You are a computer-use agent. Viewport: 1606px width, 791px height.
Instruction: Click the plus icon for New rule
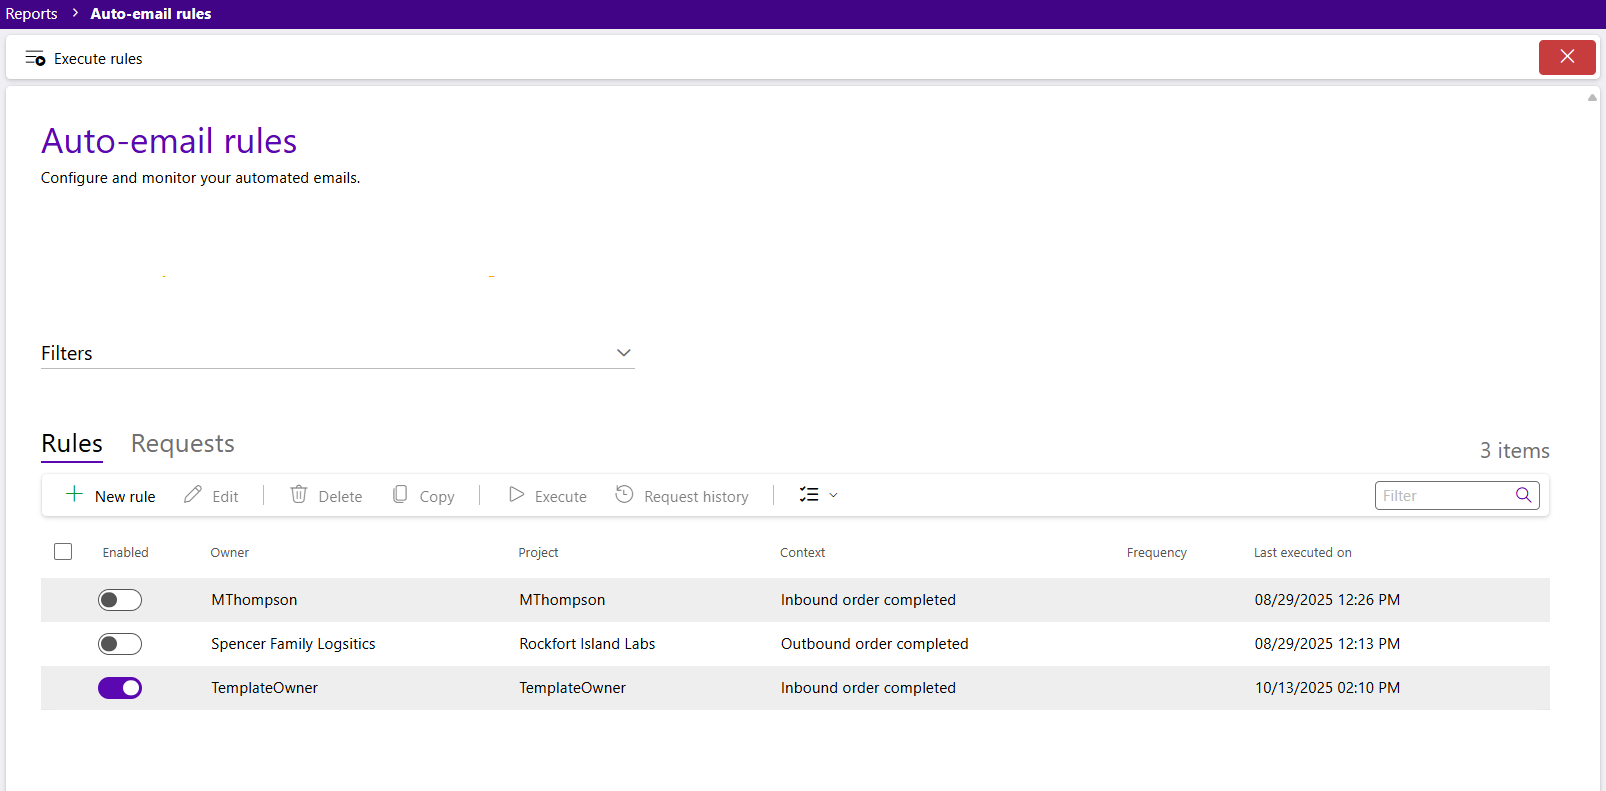74,494
